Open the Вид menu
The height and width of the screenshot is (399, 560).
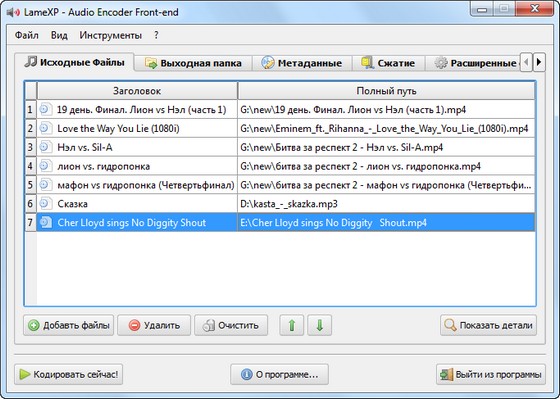(59, 35)
